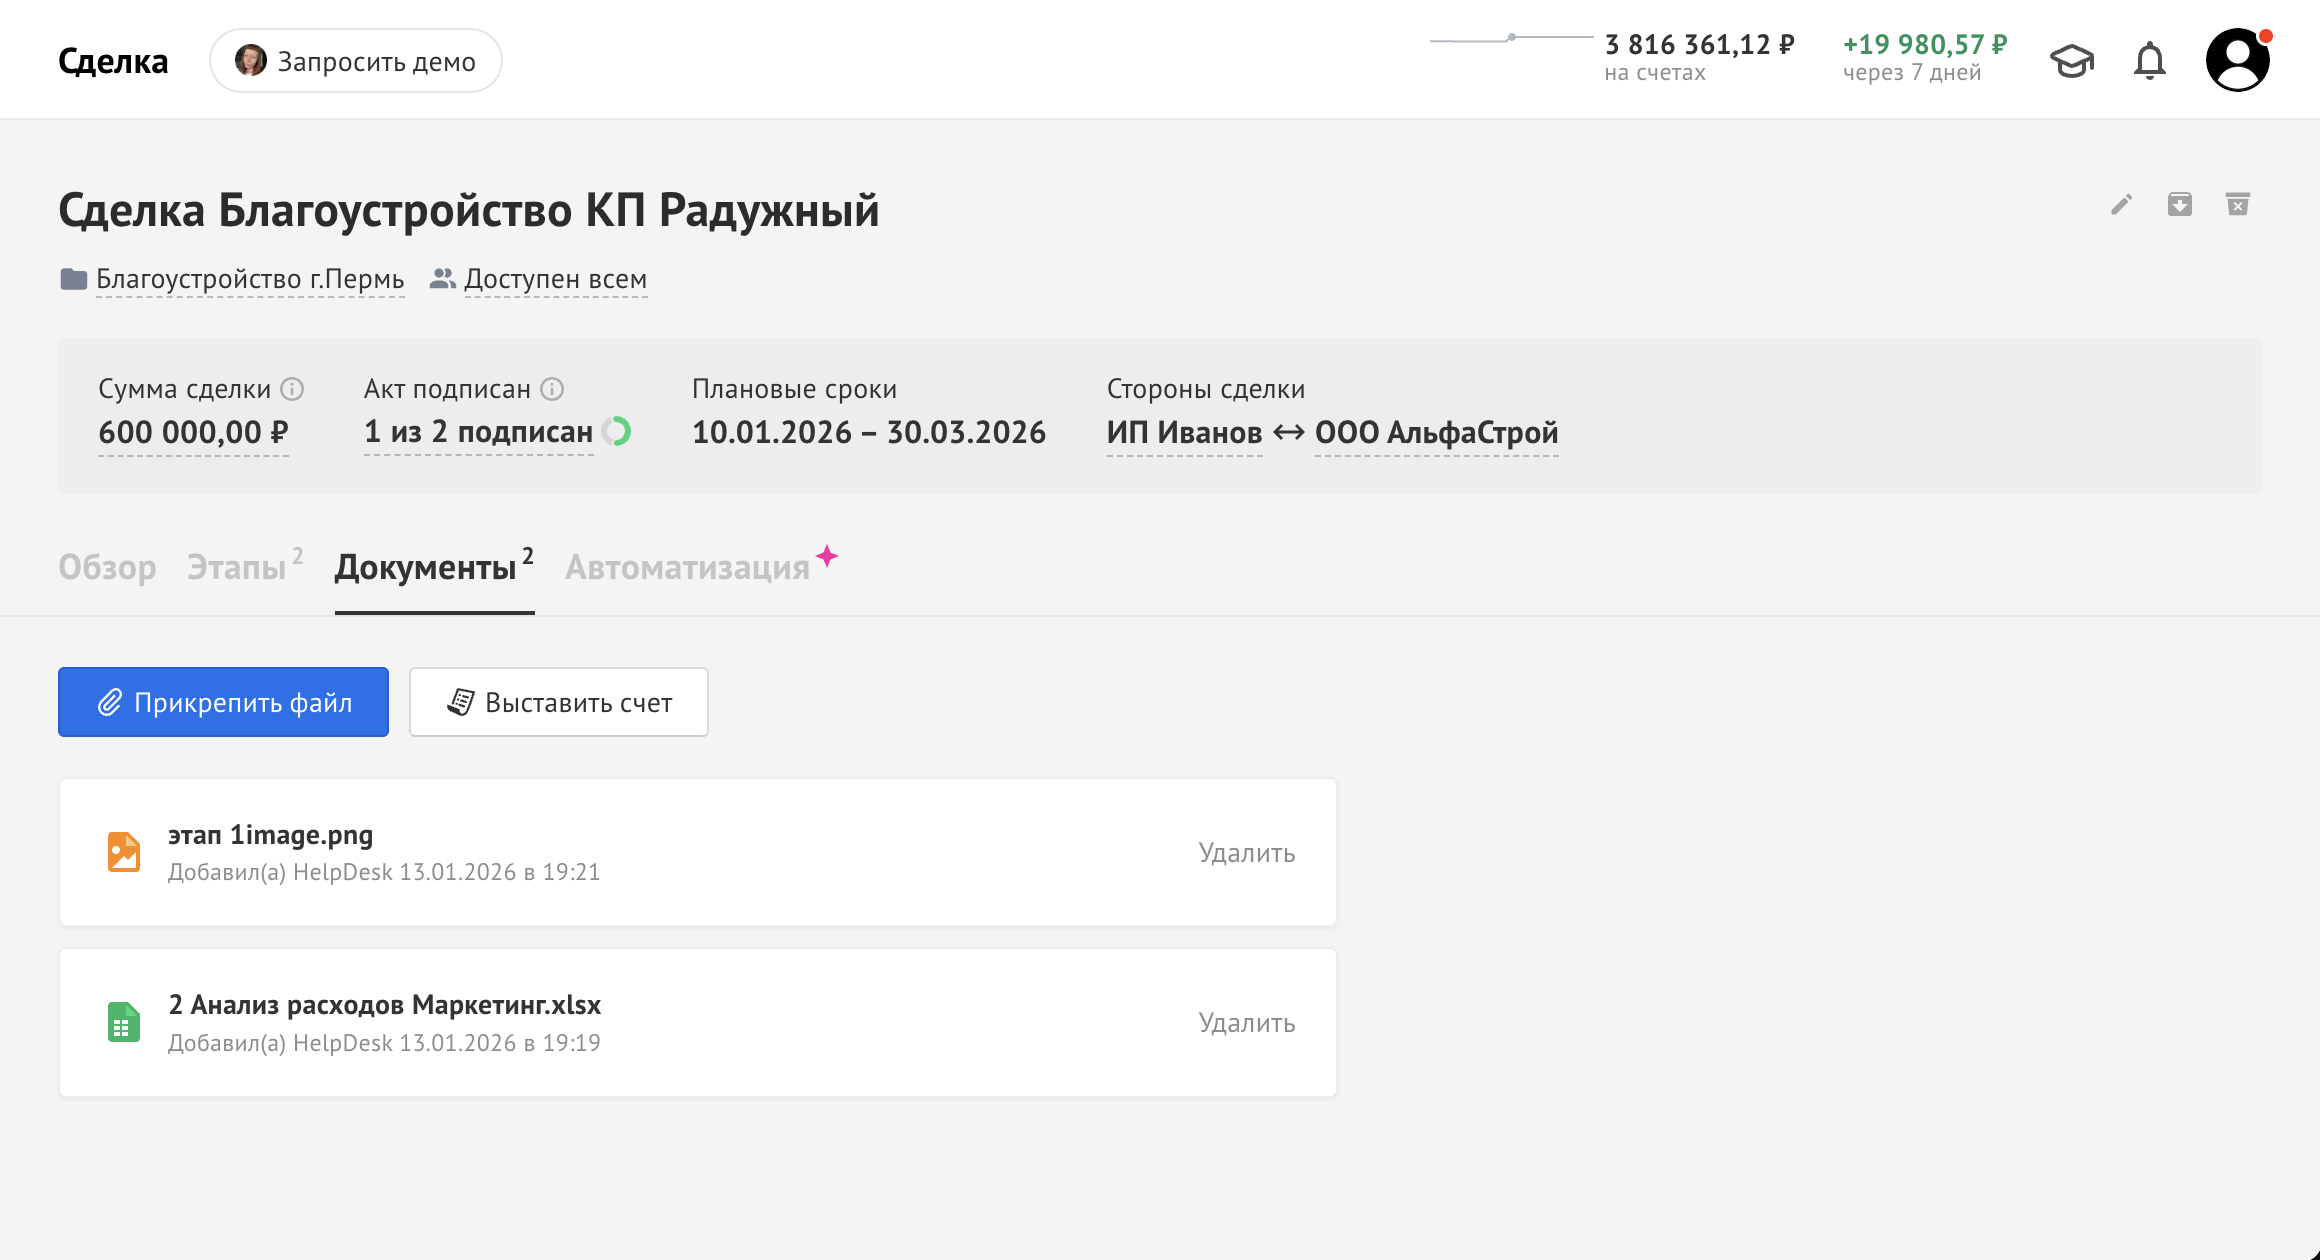Click the archive deal icon

pyautogui.click(x=2179, y=205)
